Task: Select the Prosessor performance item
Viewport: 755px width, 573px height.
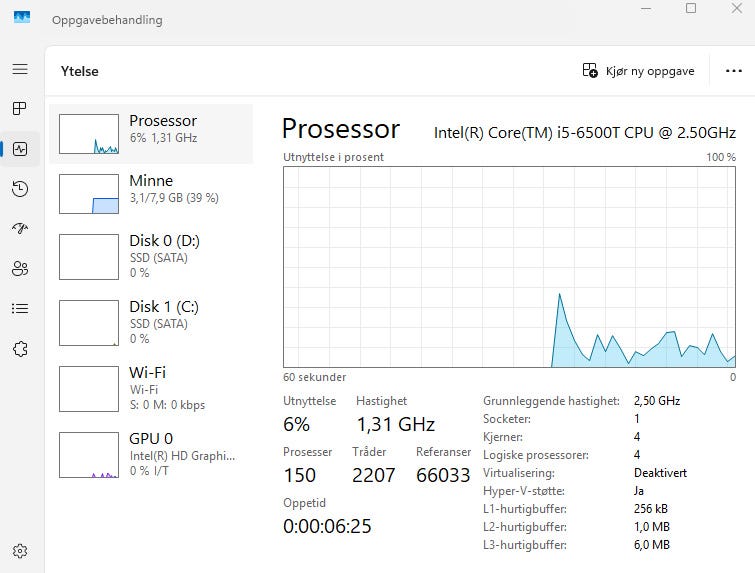Action: click(x=151, y=134)
